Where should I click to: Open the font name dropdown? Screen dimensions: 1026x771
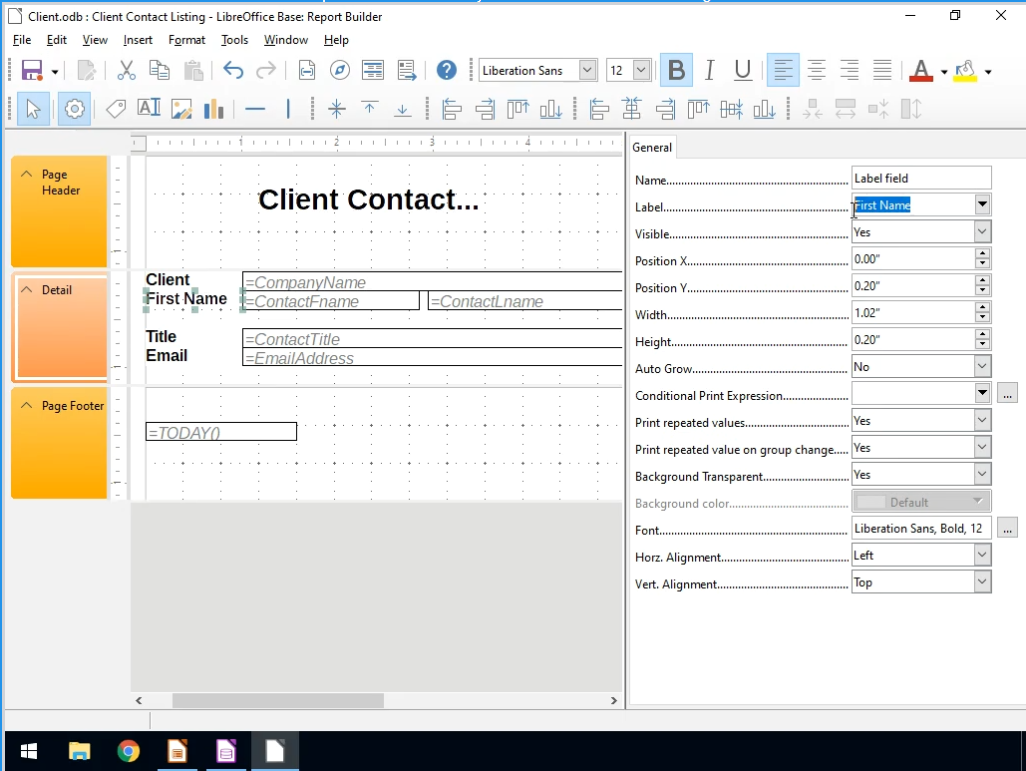tap(587, 70)
